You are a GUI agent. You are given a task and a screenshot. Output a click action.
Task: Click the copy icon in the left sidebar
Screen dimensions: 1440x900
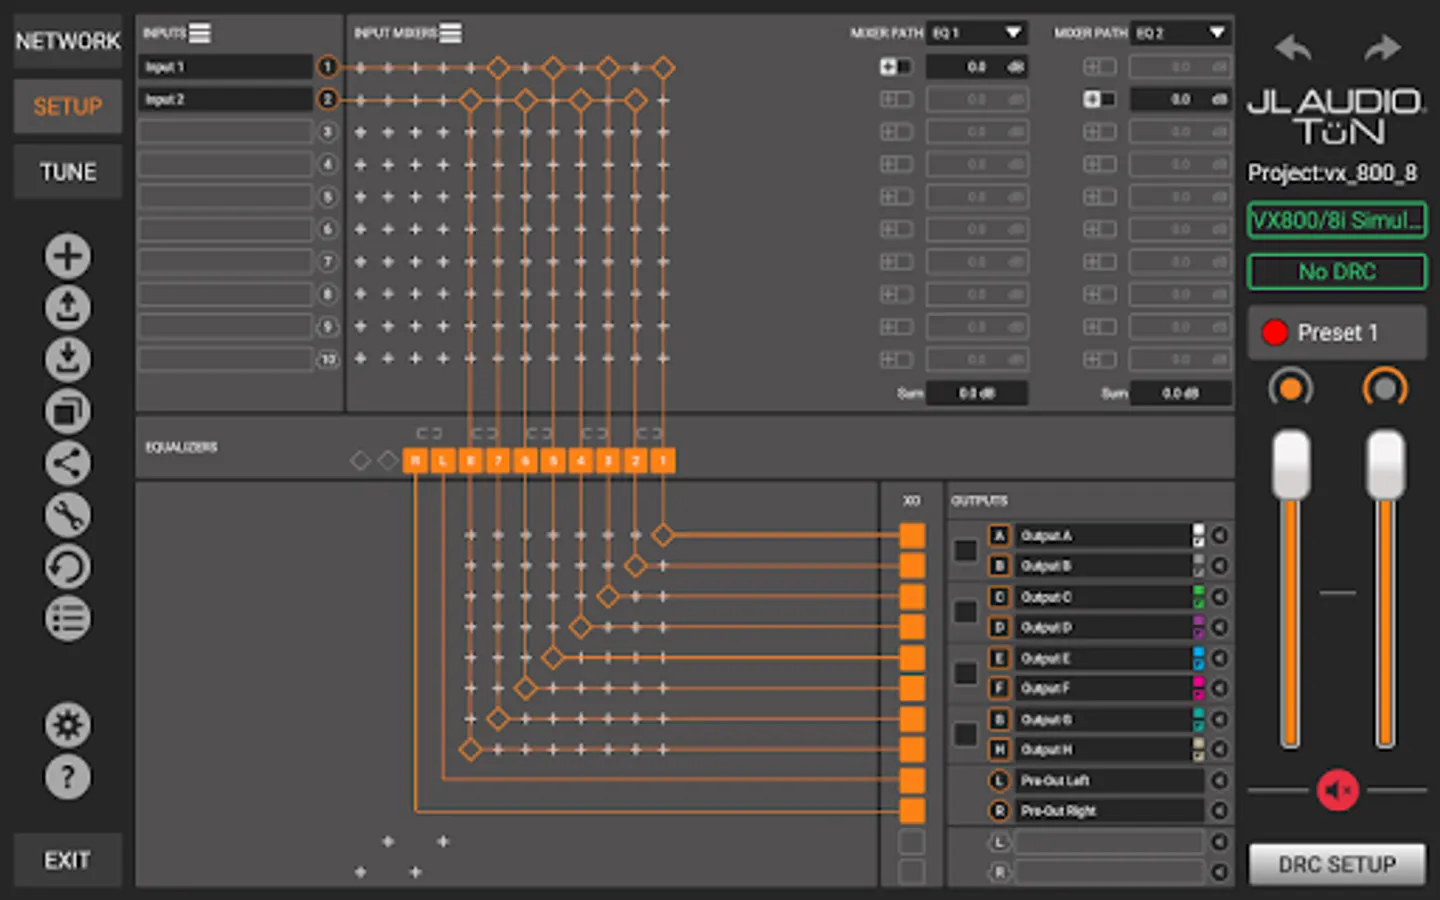pyautogui.click(x=68, y=411)
